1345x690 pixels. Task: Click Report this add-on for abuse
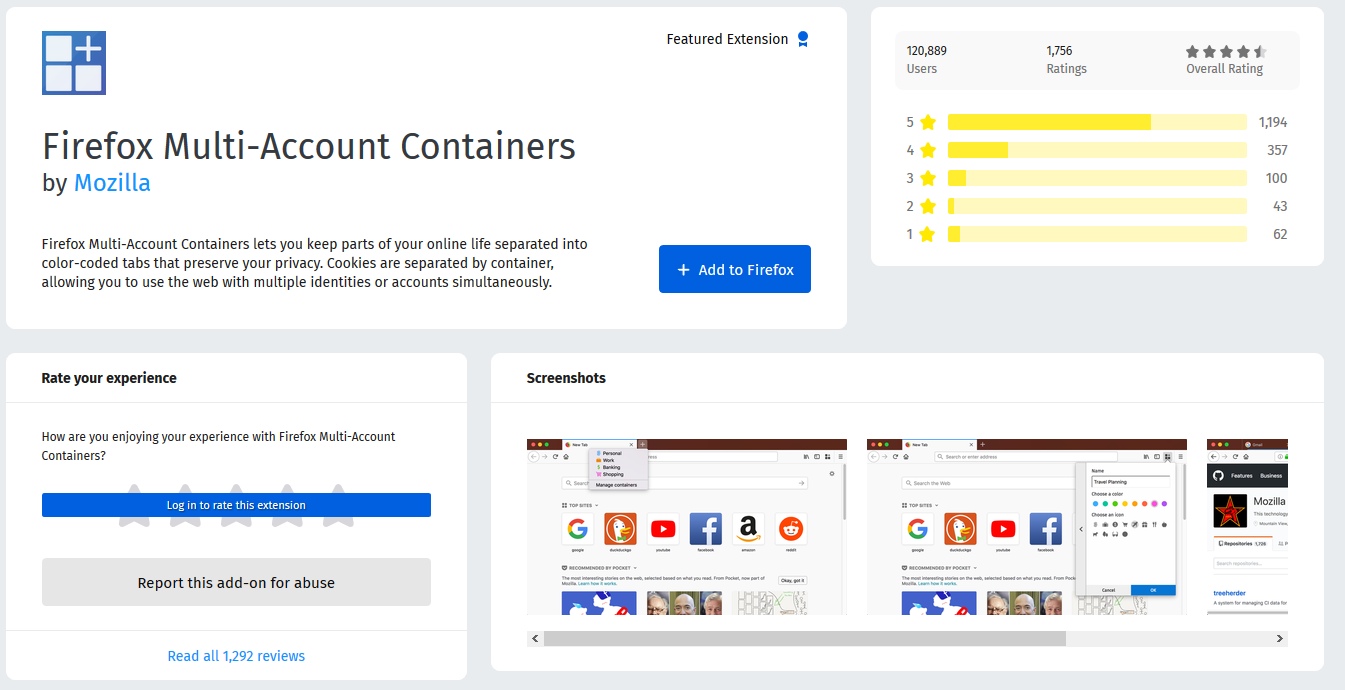coord(236,582)
